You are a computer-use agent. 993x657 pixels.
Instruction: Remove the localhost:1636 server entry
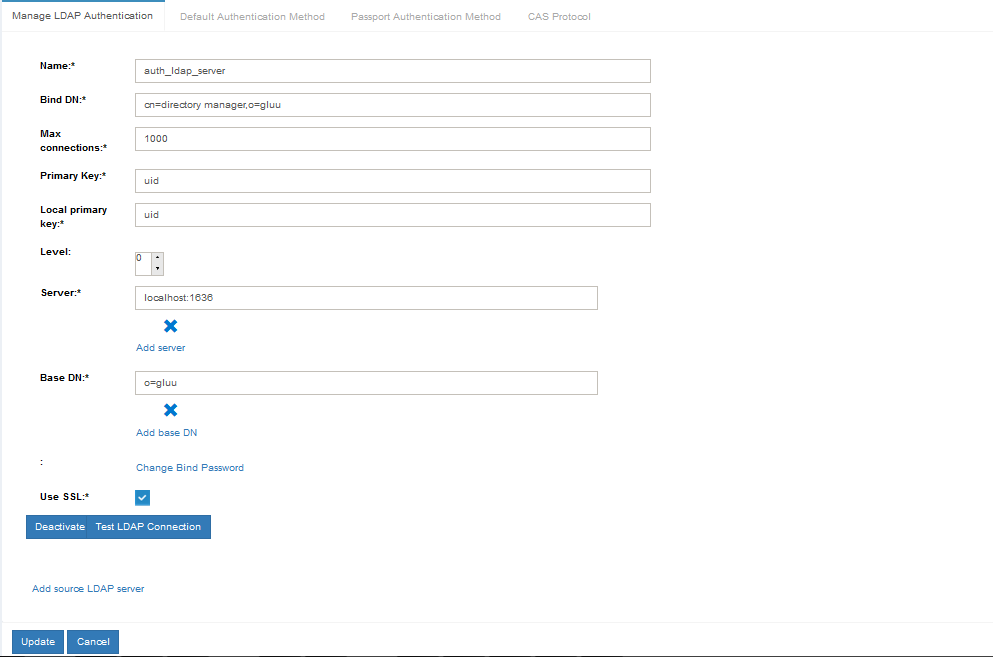170,325
